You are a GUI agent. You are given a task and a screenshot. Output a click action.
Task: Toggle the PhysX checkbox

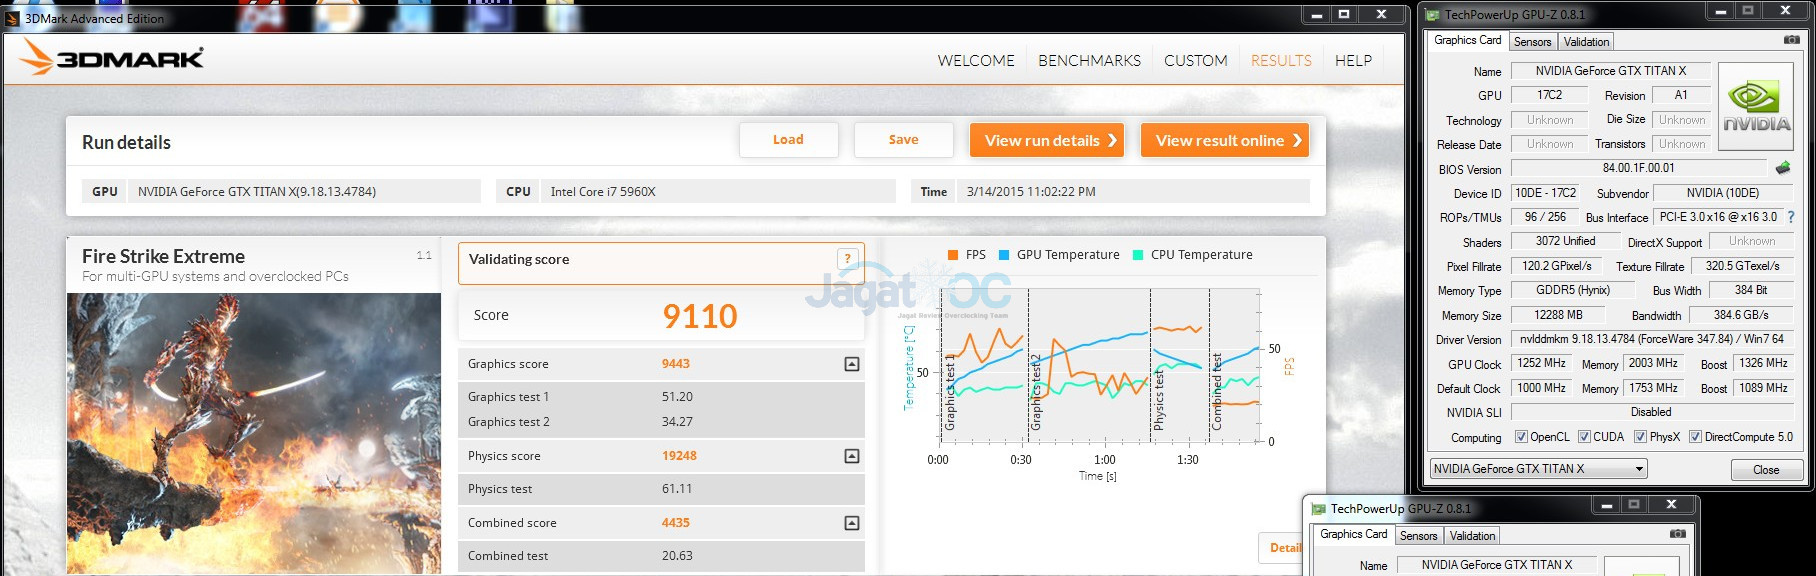(x=1640, y=437)
